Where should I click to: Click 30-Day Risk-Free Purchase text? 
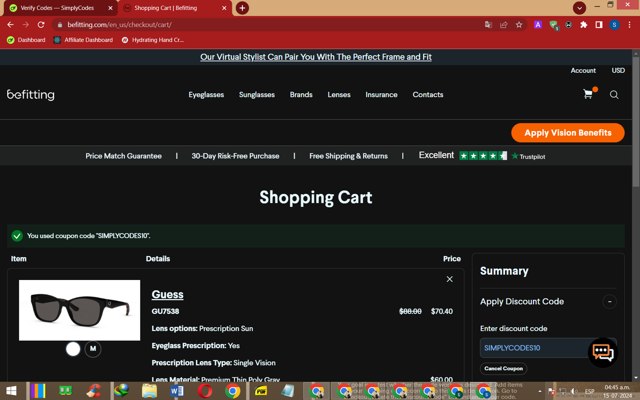(236, 156)
